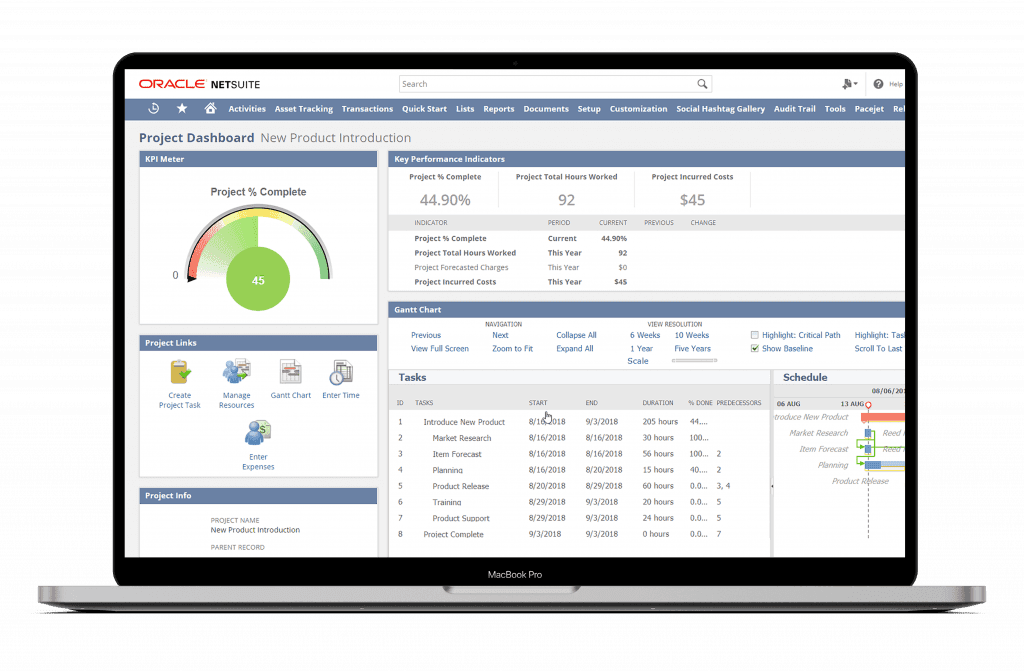1024x671 pixels.
Task: Click View Full Screen link
Action: 440,349
